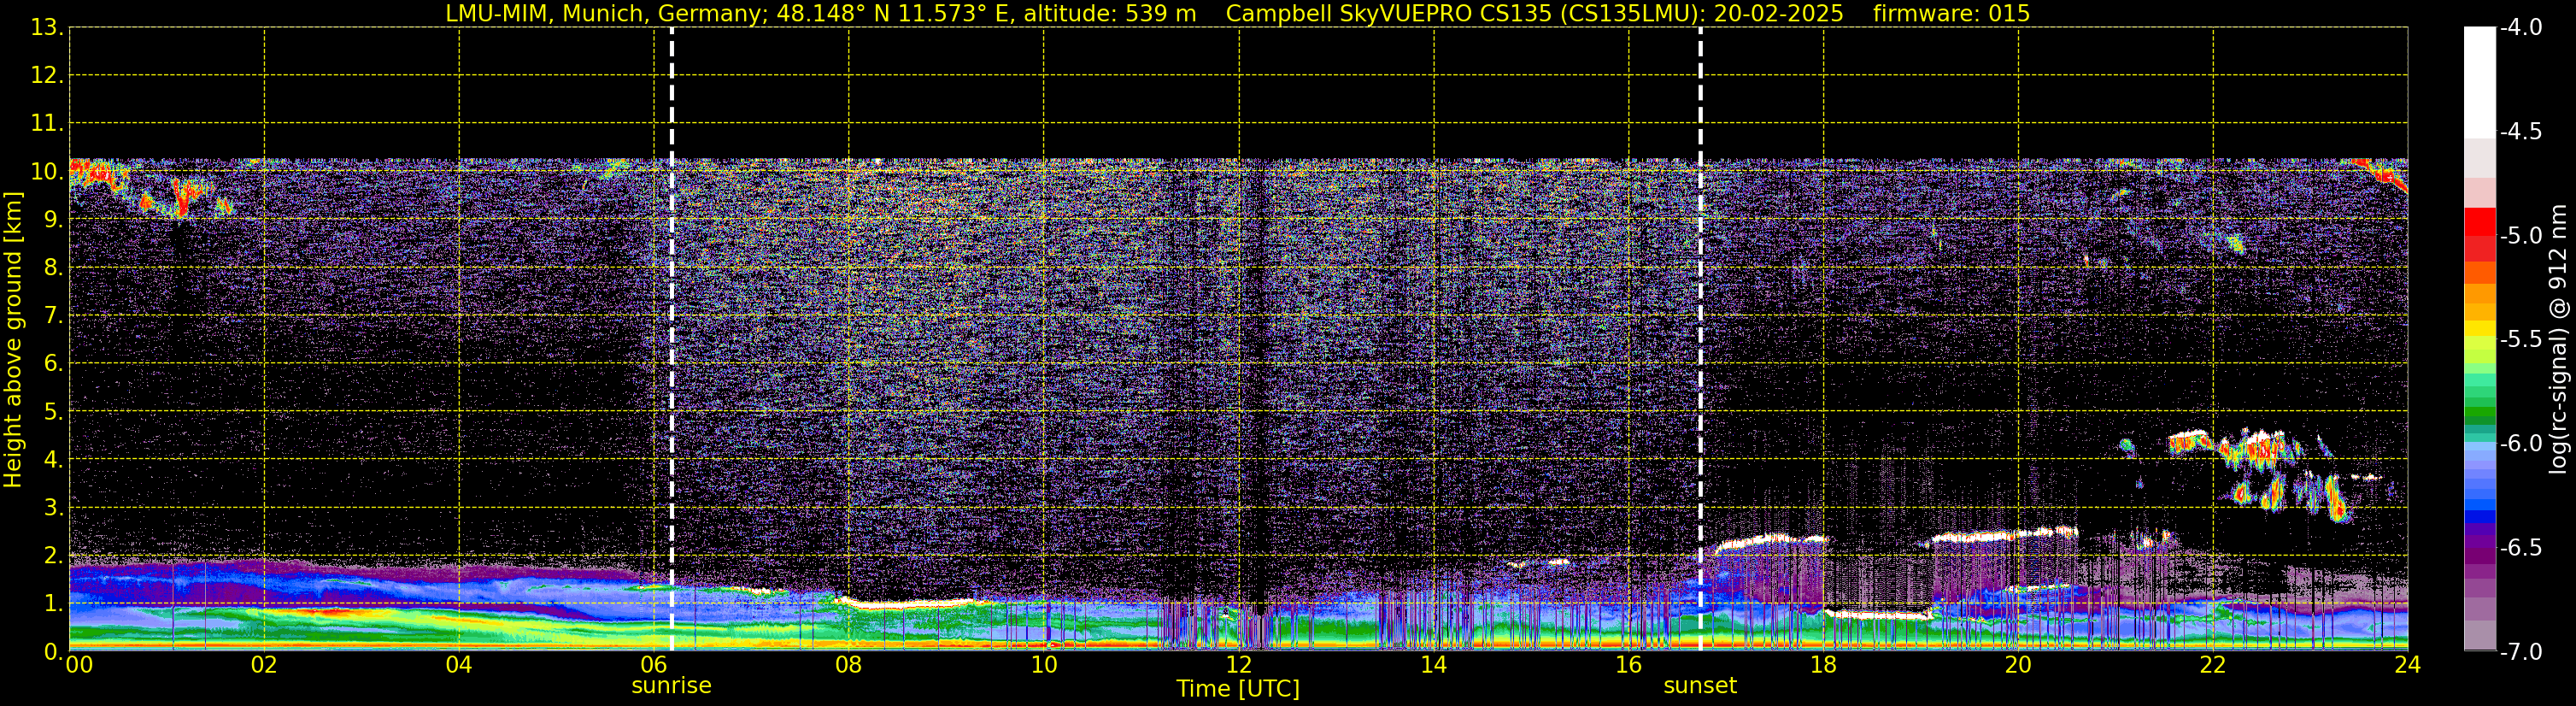
Task: Click the '20' tick on the time axis
Action: point(2018,666)
